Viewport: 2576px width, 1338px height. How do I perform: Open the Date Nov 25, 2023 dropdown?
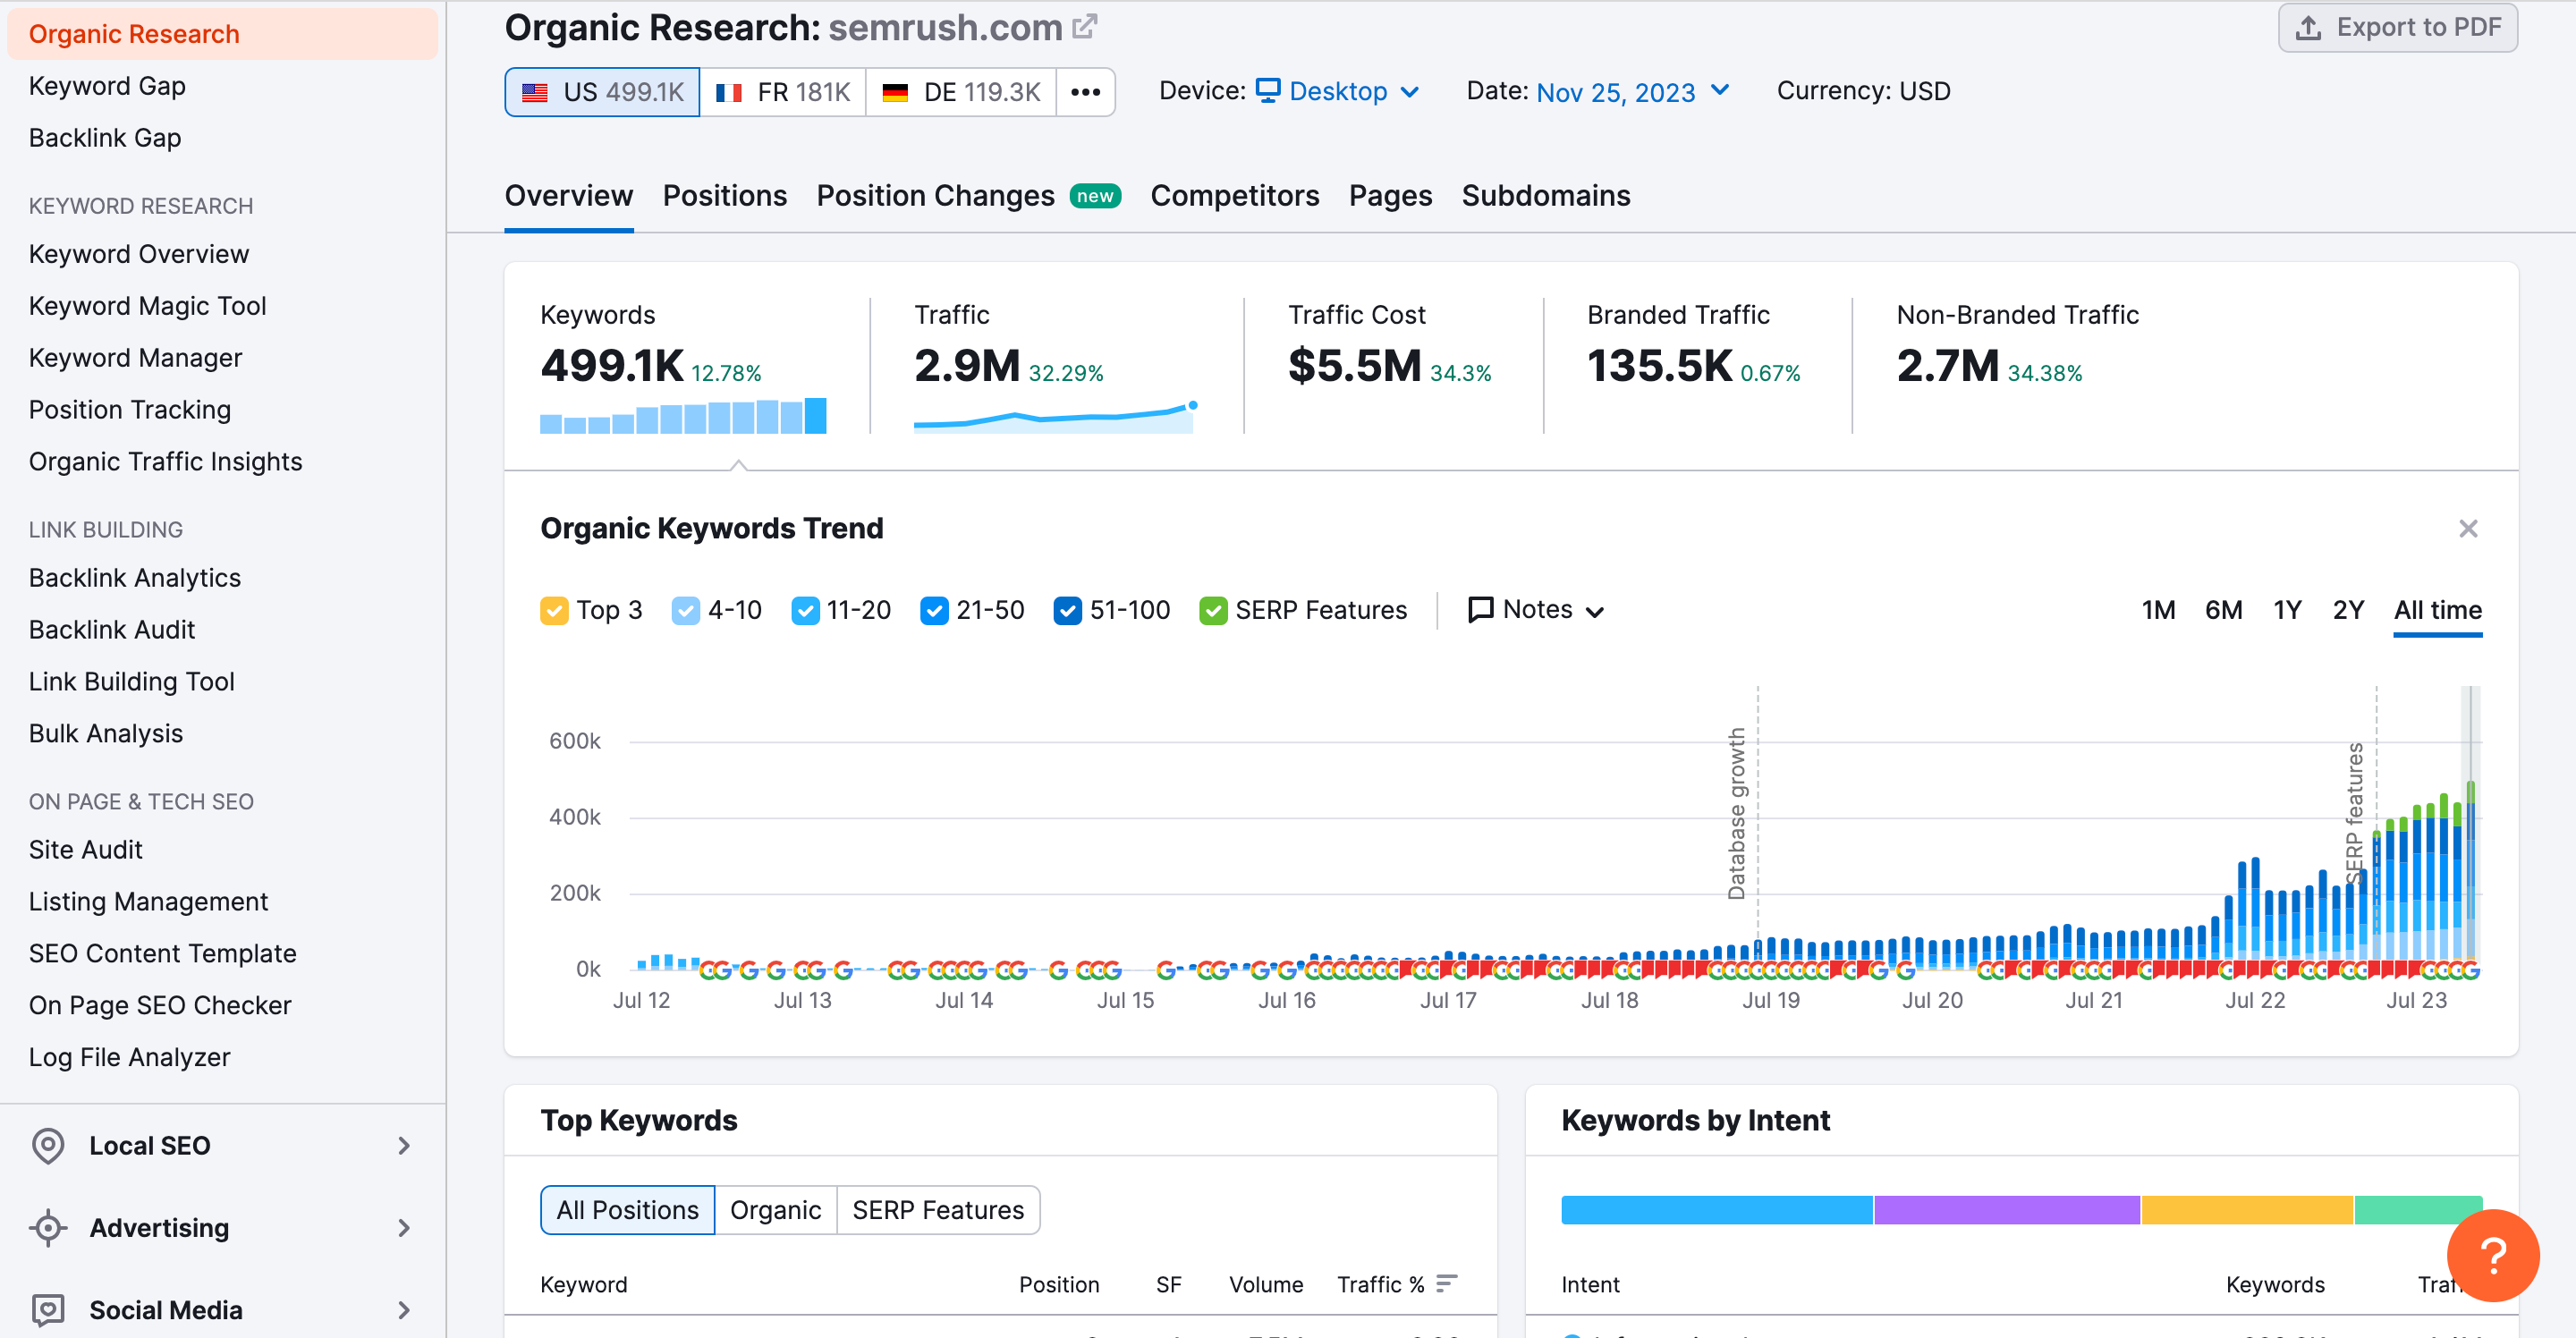pos(1632,92)
